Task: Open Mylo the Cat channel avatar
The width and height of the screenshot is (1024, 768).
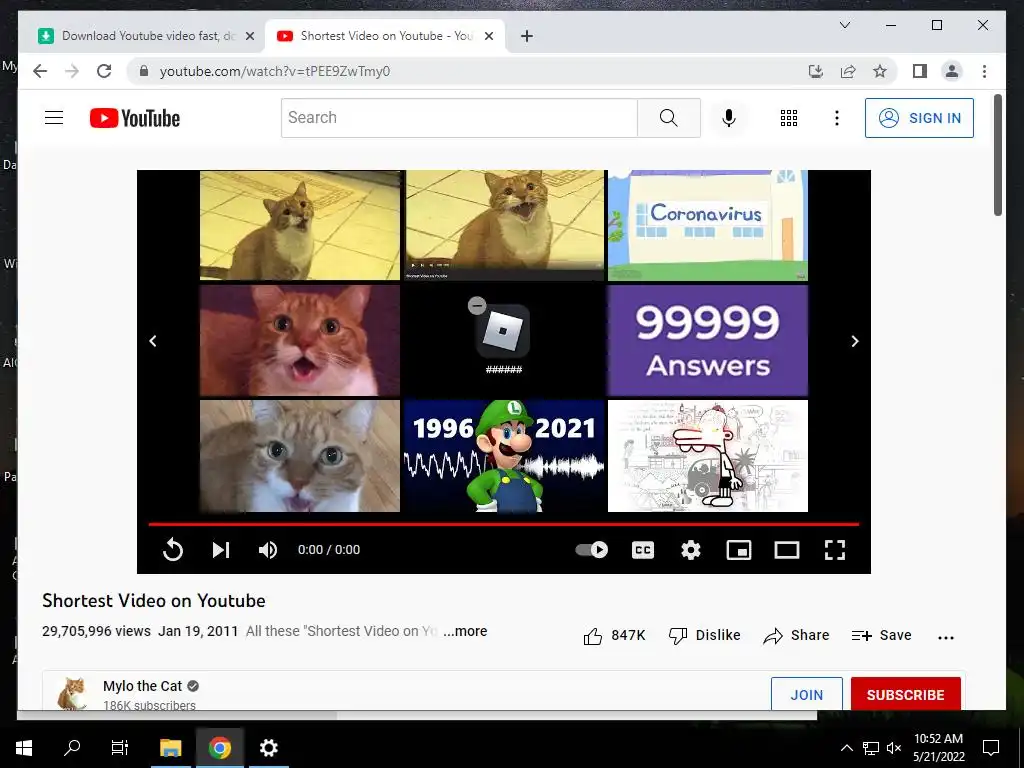Action: click(x=72, y=694)
